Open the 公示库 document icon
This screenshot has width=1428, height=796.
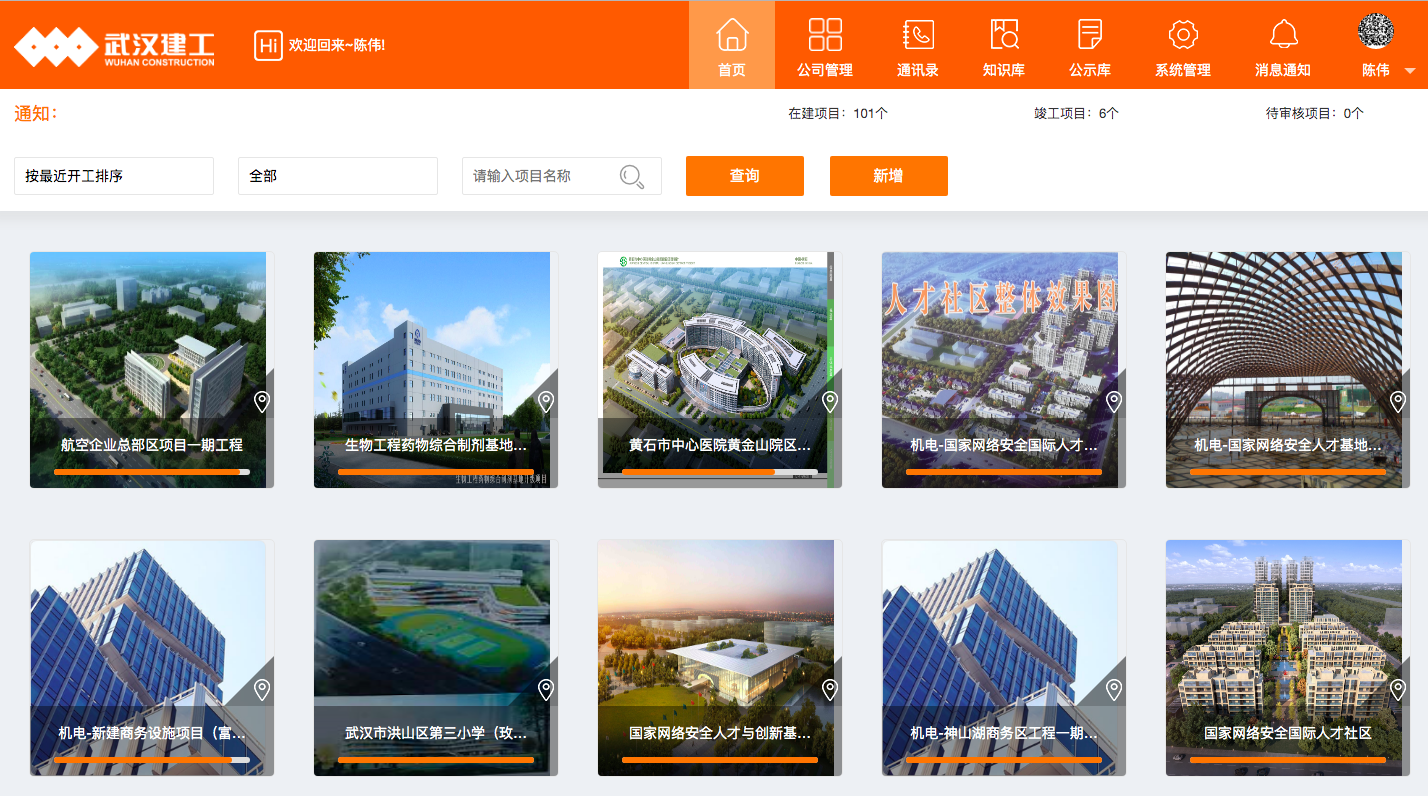[x=1090, y=34]
